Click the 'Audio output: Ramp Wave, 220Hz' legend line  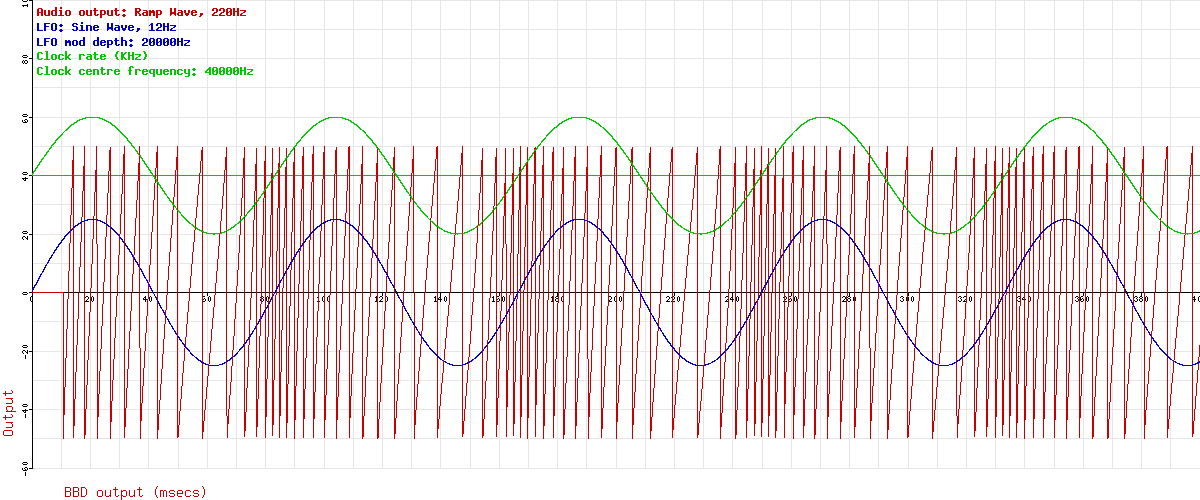click(141, 12)
